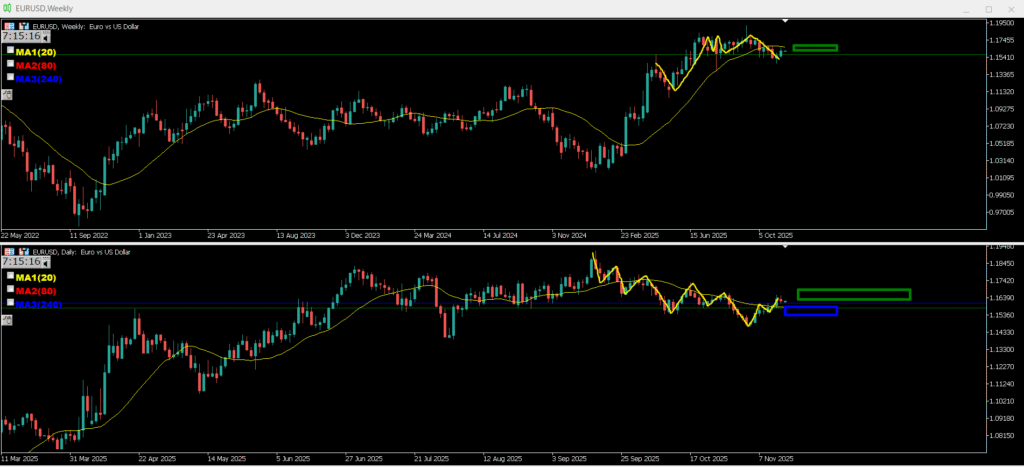Check the MA3(240) checkbox on Daily chart

pyautogui.click(x=10, y=302)
